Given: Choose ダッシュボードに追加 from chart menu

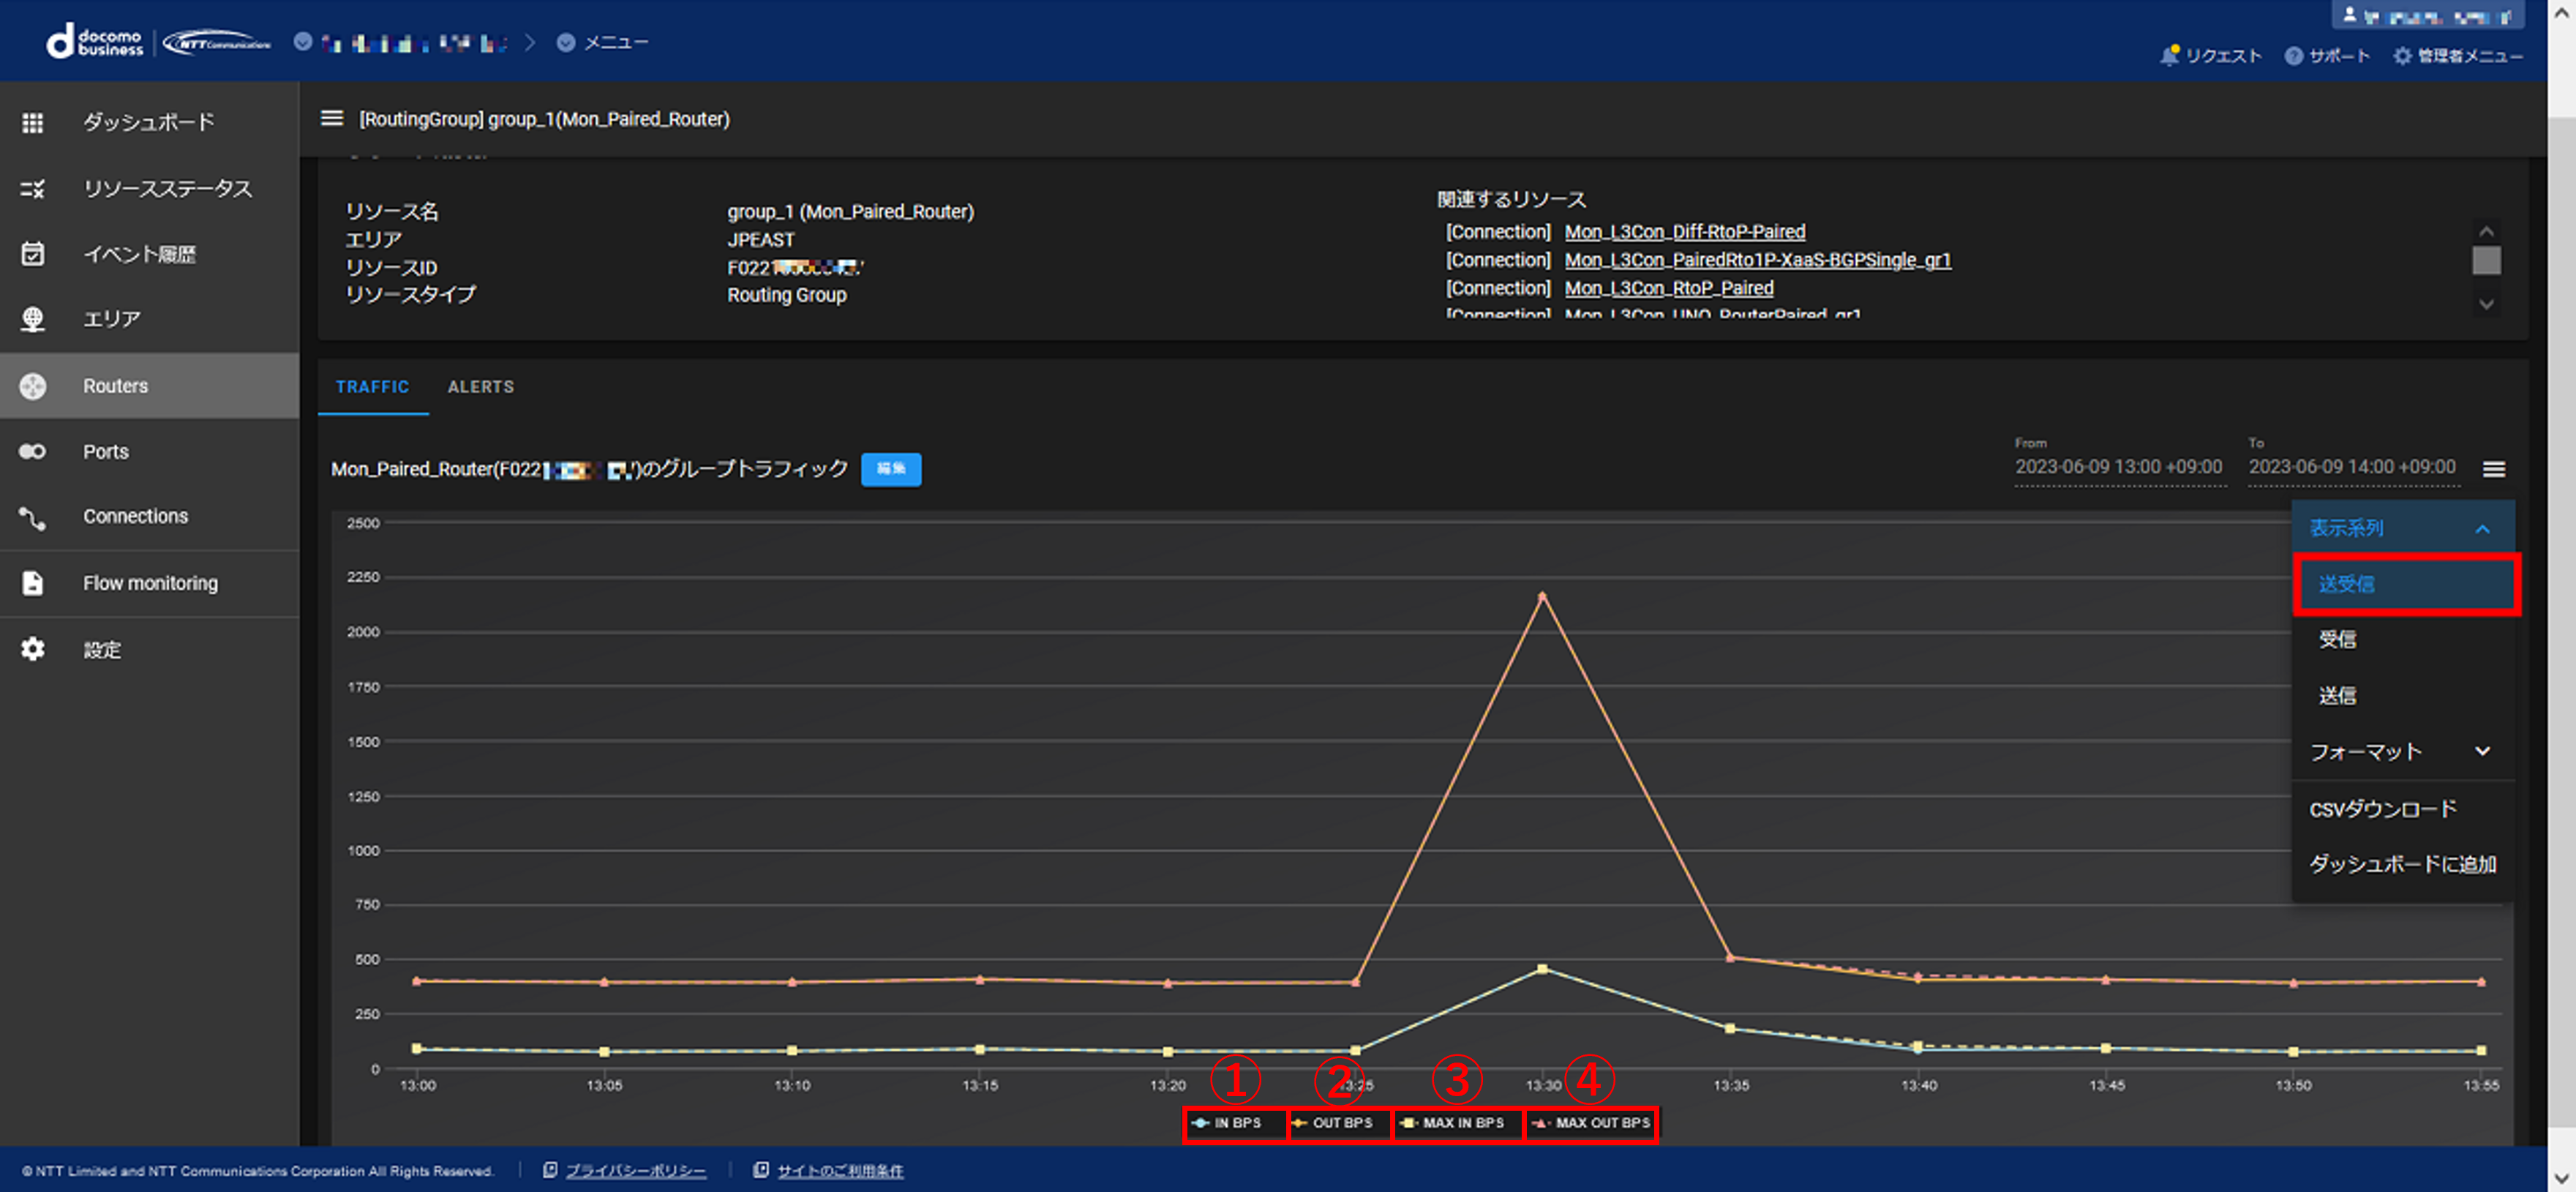Looking at the screenshot, I should (2402, 865).
